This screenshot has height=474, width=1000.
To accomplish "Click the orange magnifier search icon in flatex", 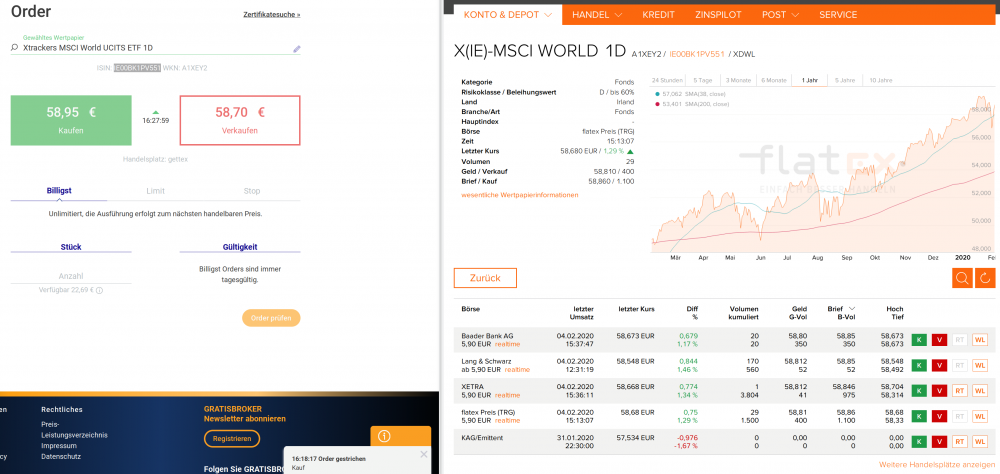I will pos(962,278).
